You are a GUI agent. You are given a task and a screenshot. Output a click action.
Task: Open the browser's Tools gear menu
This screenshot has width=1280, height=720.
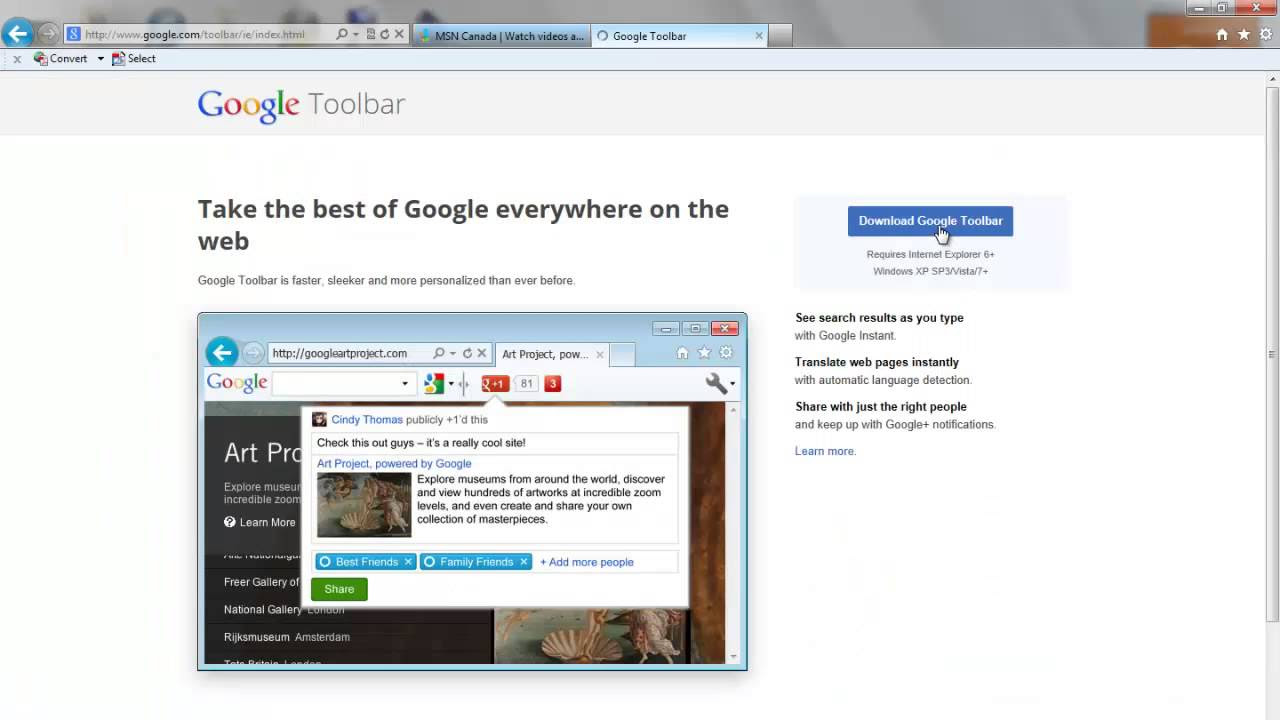[x=1266, y=35]
